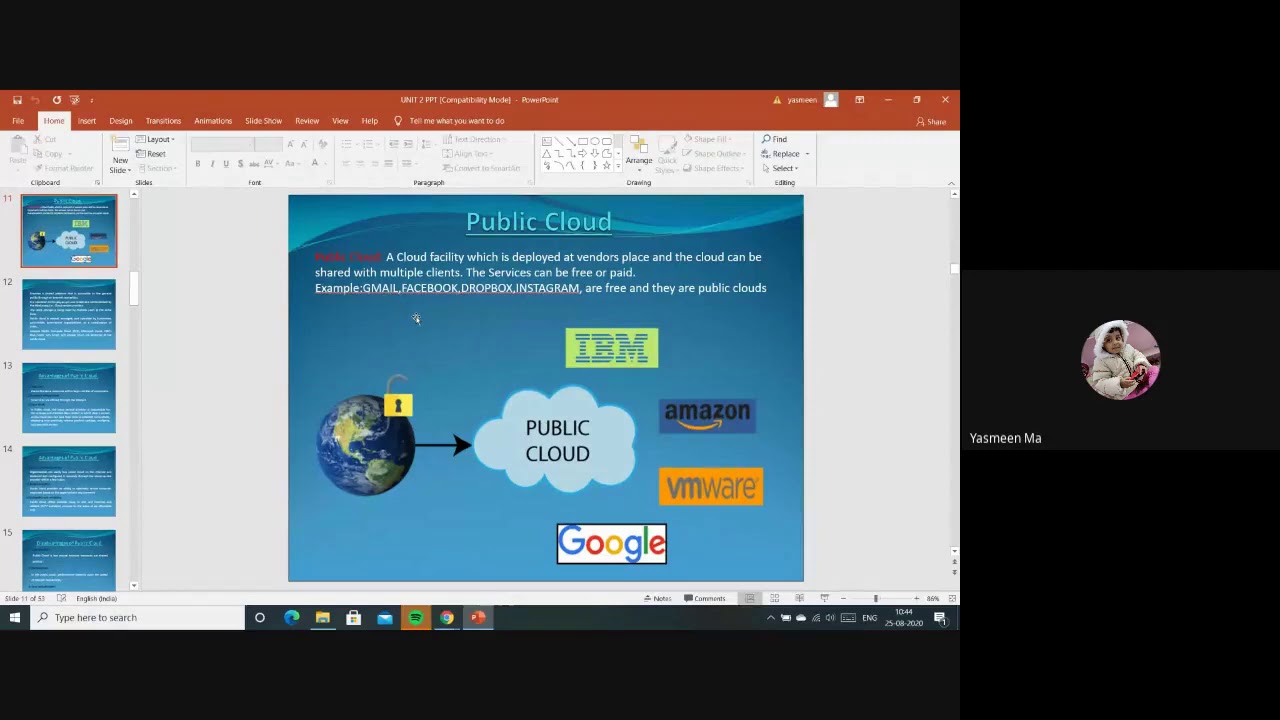
Task: Open Microsoft Store from the taskbar
Action: pos(353,618)
